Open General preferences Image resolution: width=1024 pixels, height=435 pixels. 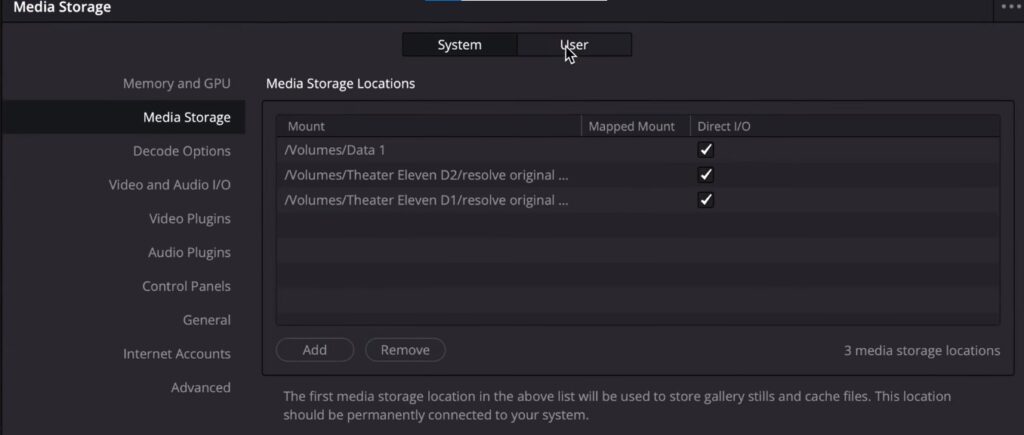[x=206, y=321]
